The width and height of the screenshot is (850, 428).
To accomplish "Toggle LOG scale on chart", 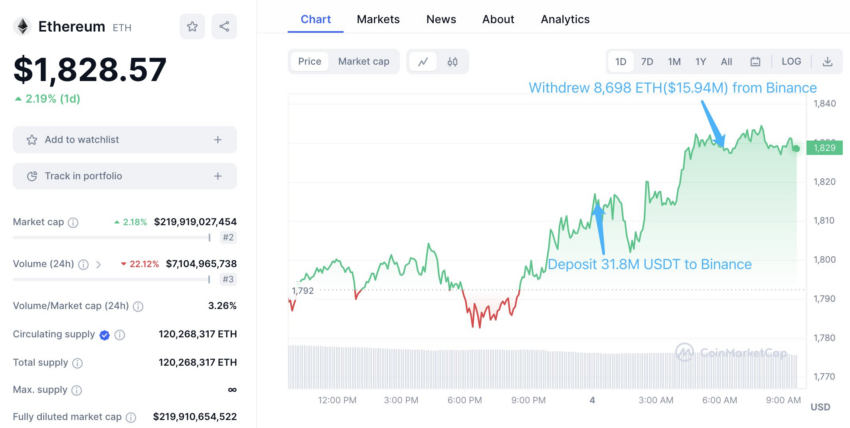I will point(791,62).
